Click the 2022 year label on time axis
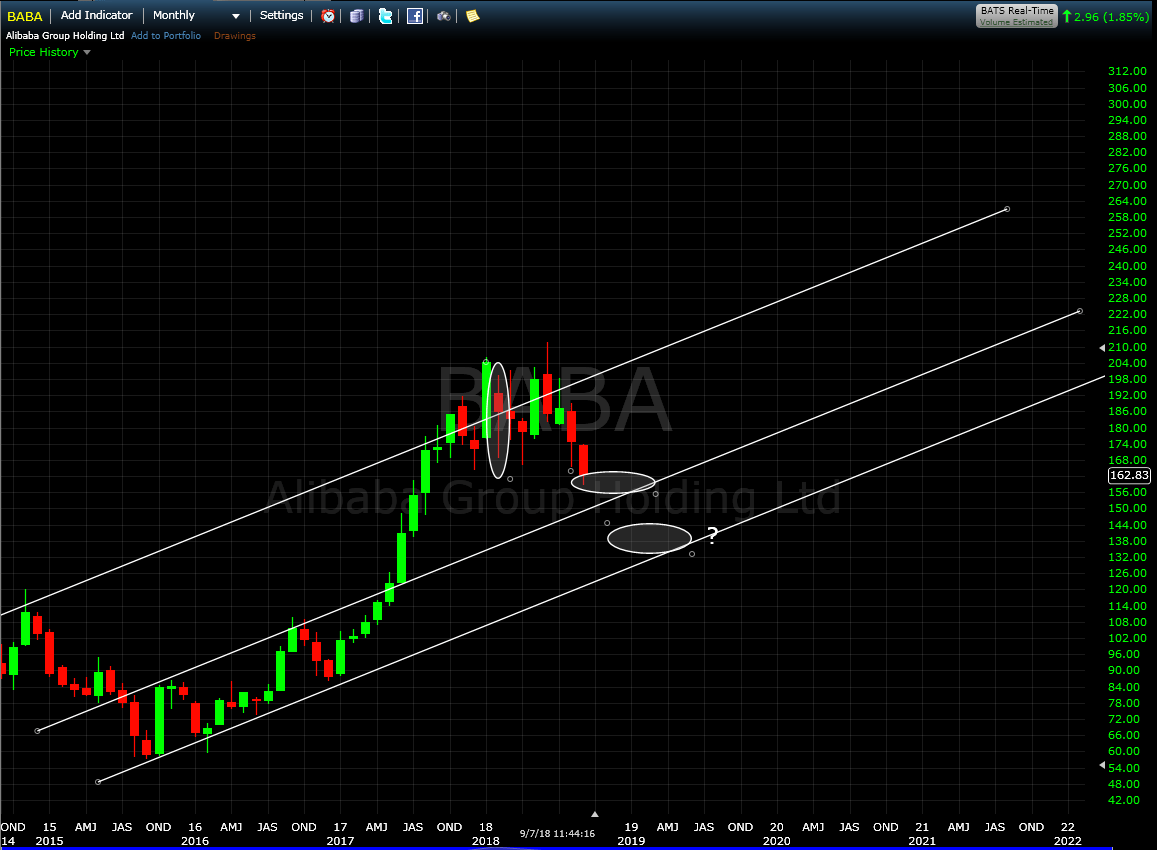 (1068, 841)
